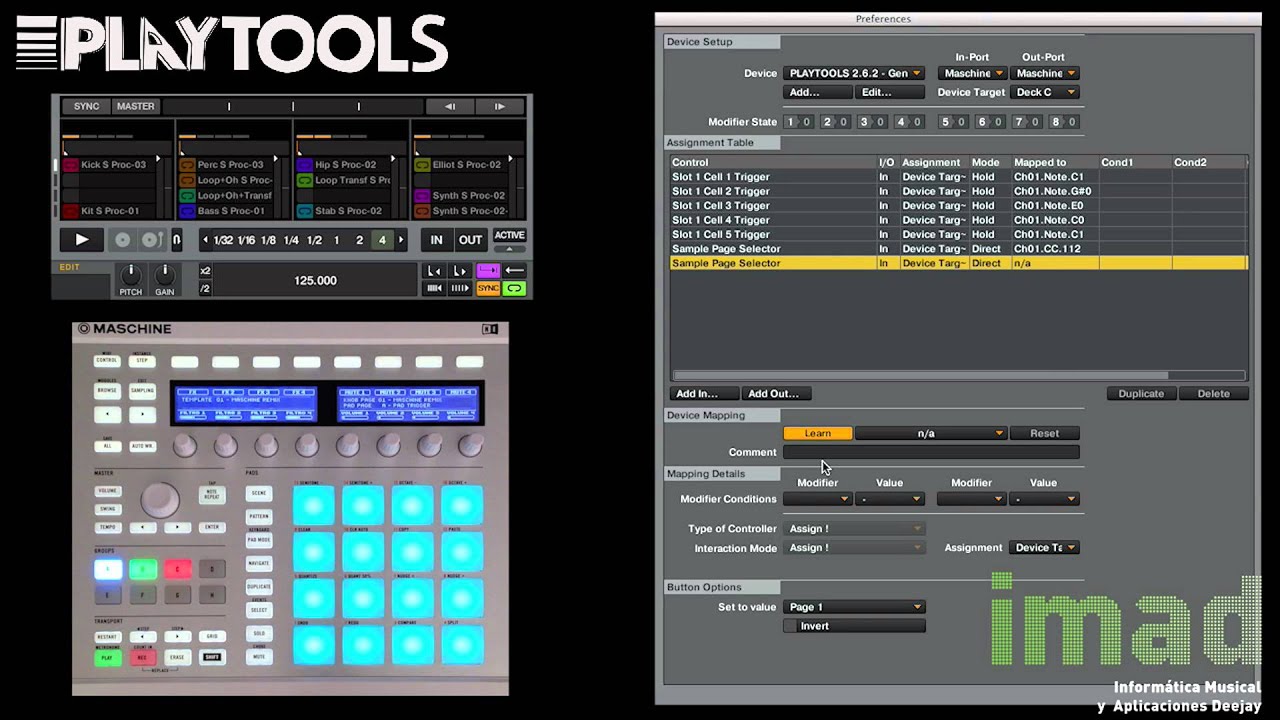The height and width of the screenshot is (720, 1280).
Task: Click Hip S Proc-02 purple cell icon
Action: [304, 165]
